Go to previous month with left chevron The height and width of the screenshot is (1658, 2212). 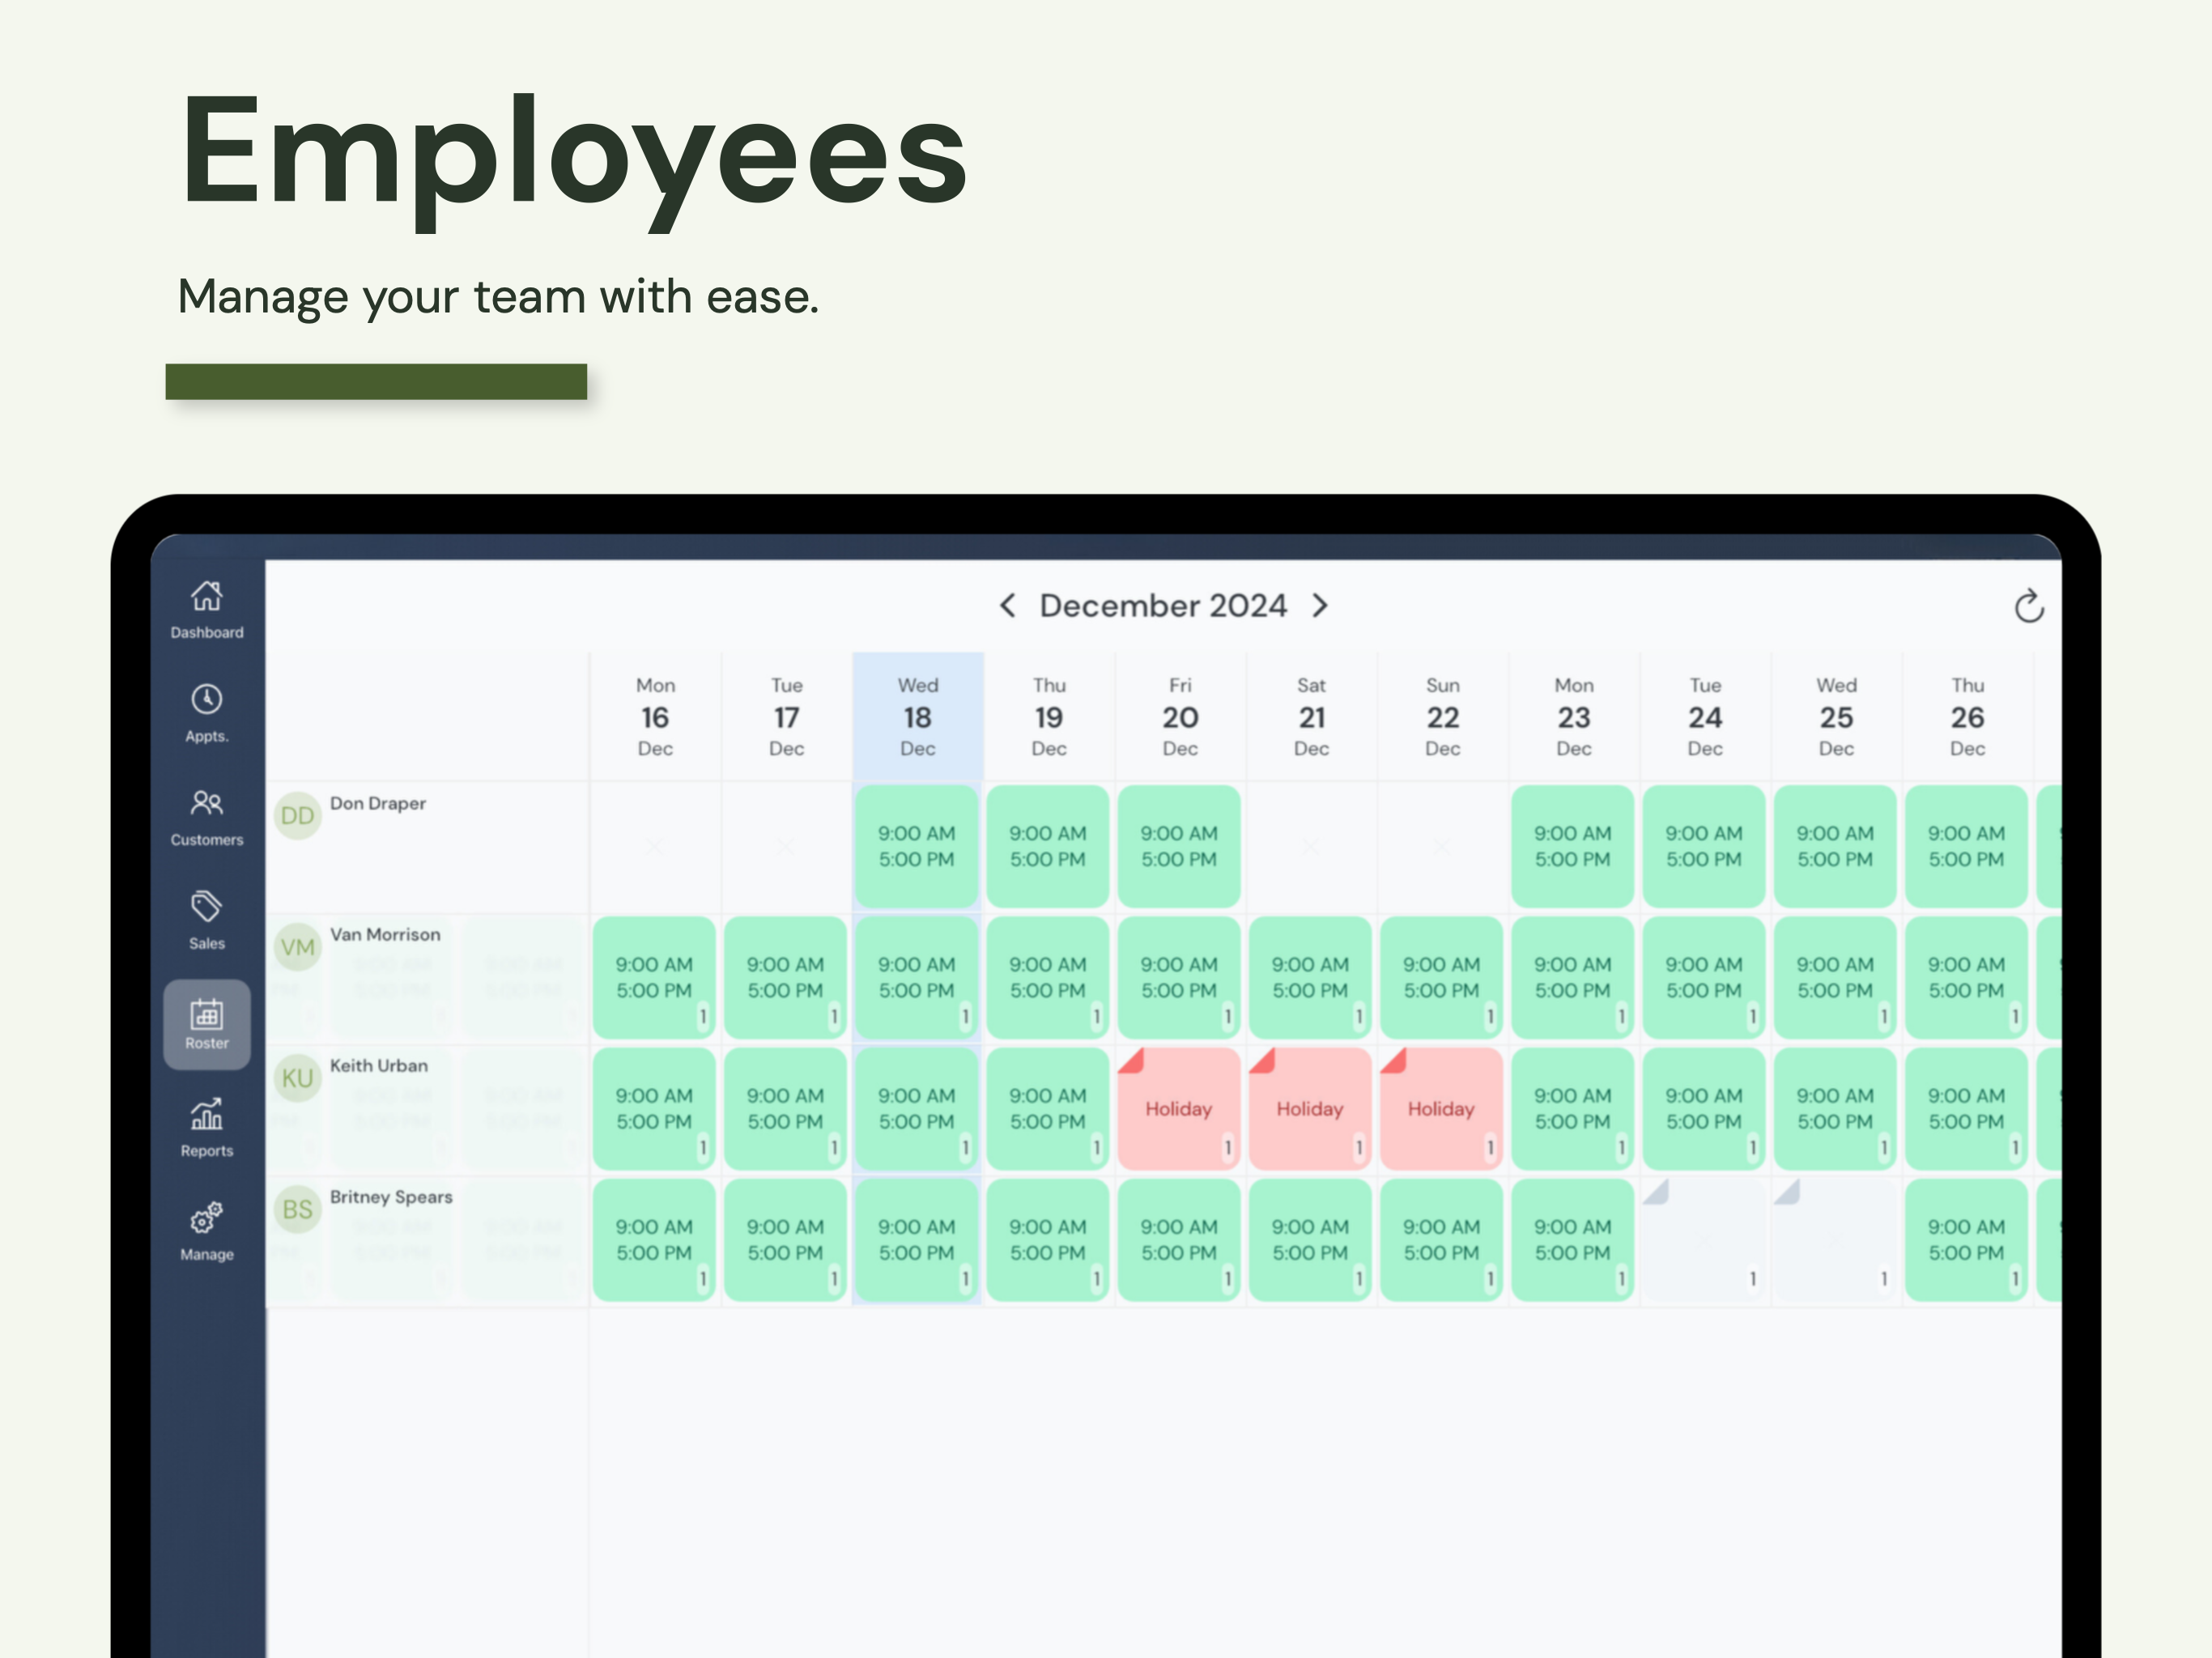pyautogui.click(x=1008, y=606)
